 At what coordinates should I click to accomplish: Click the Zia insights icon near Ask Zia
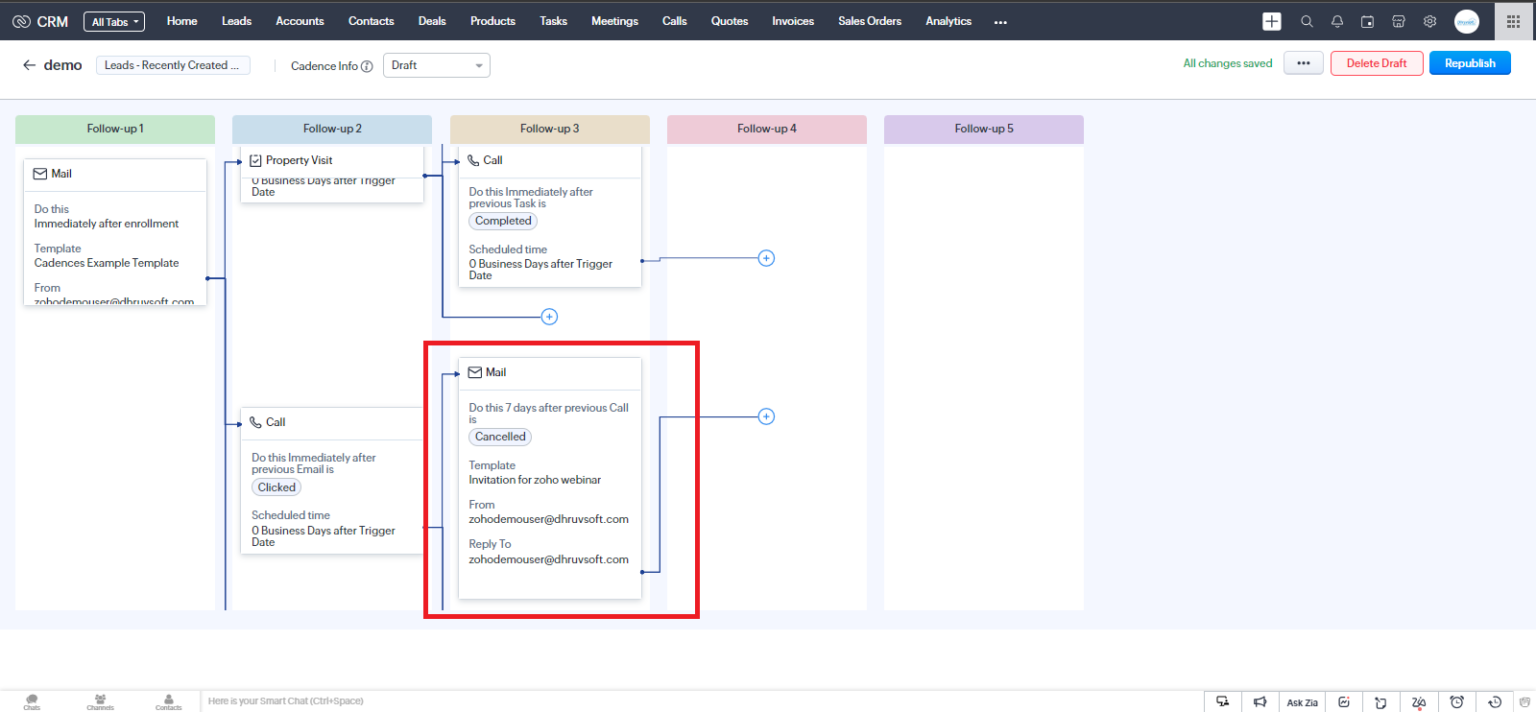(x=1343, y=701)
